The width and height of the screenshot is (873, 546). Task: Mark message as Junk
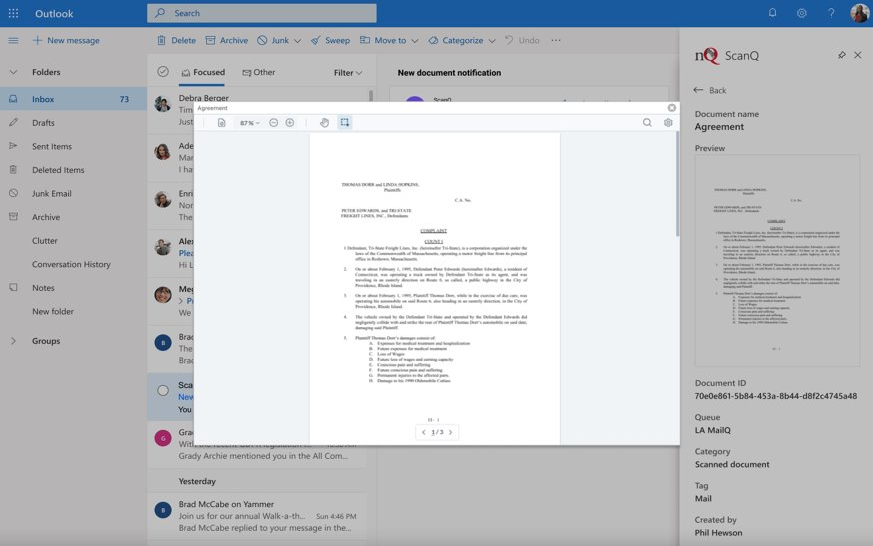(x=273, y=40)
